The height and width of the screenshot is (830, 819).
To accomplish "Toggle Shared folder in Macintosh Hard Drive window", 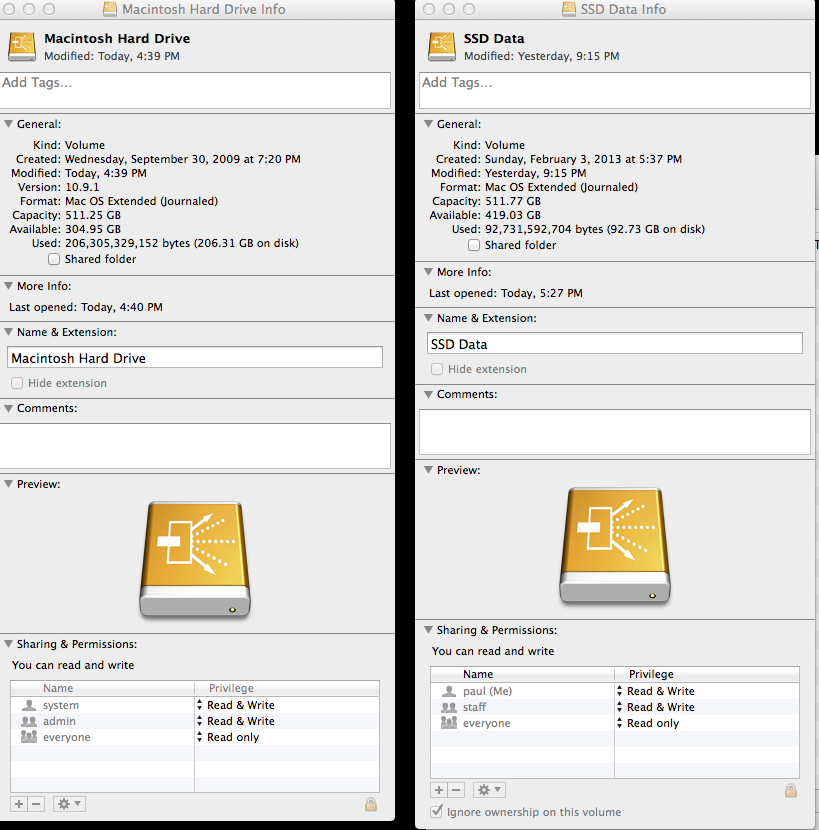I will tap(54, 259).
